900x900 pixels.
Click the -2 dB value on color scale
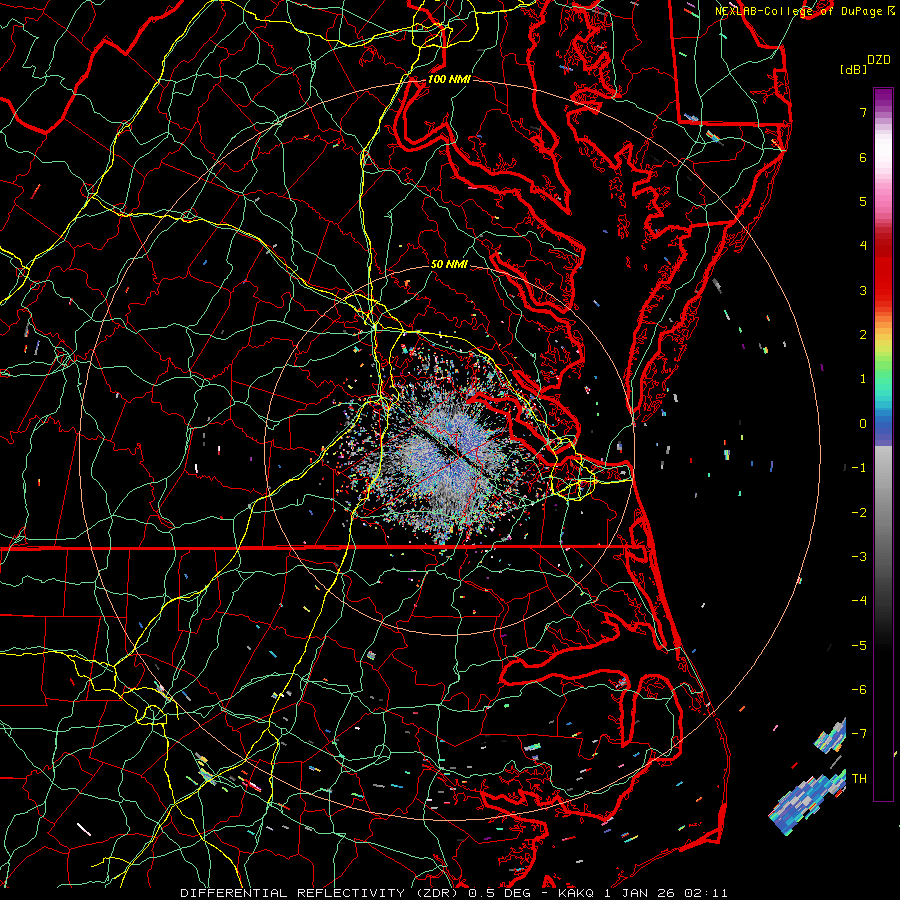click(859, 513)
